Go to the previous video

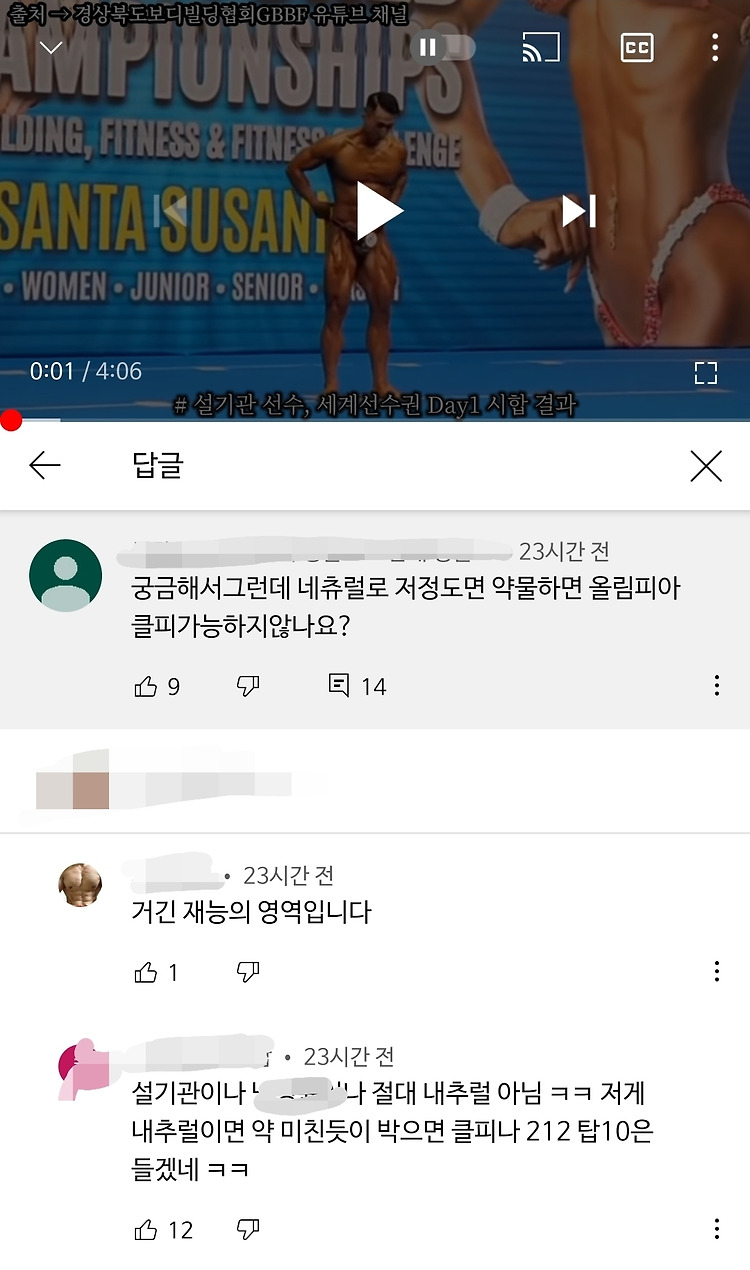click(175, 211)
